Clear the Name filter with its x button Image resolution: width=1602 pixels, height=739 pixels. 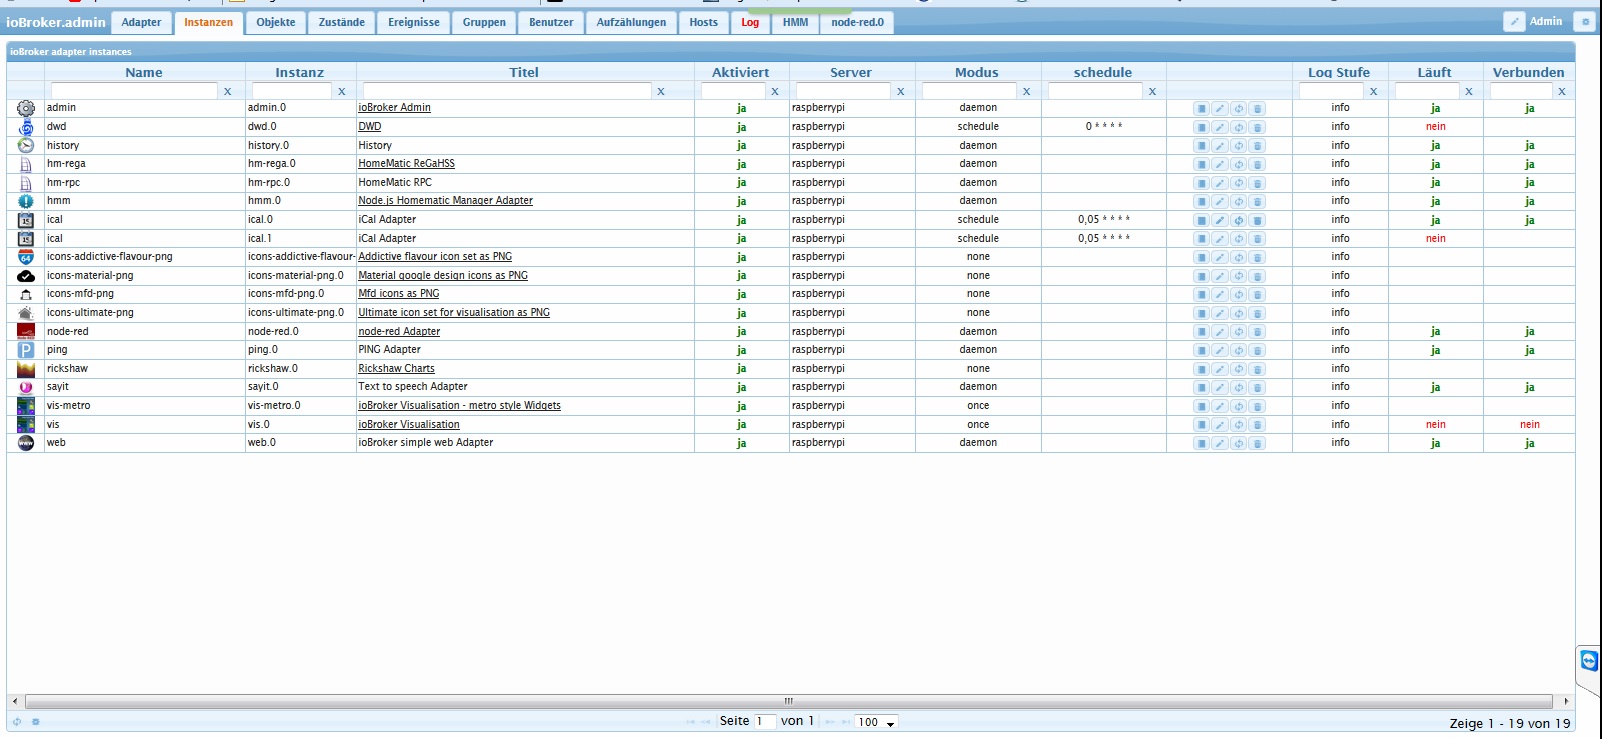228,91
